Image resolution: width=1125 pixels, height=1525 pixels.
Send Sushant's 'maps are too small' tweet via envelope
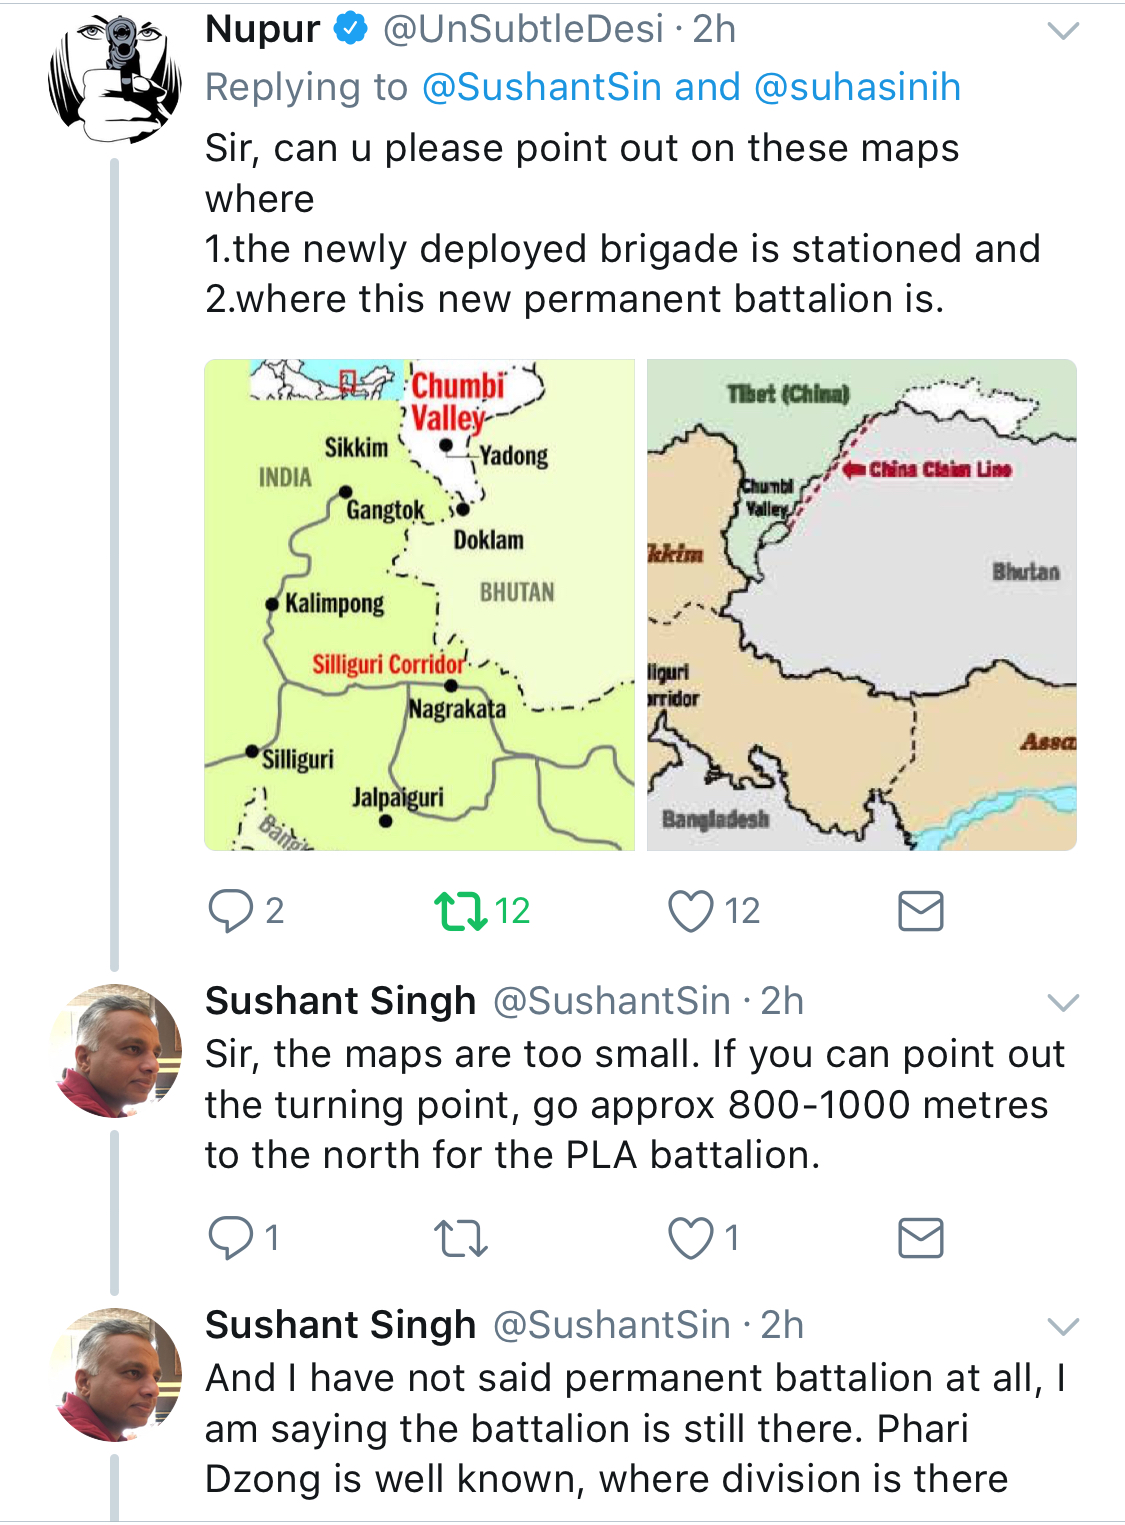coord(920,1238)
